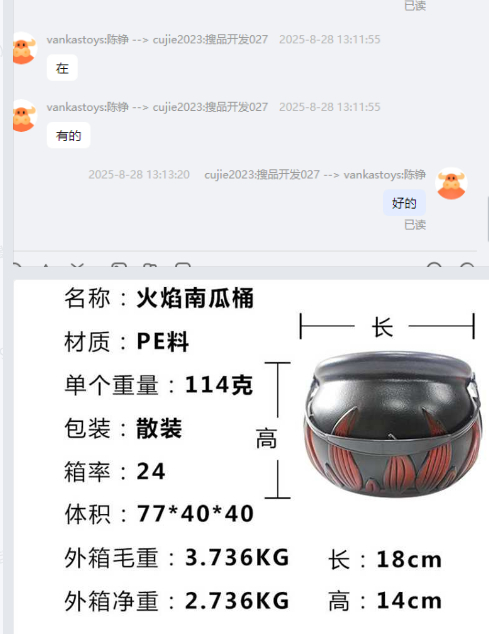Select the scissors screenshot tool icon

tap(77, 265)
